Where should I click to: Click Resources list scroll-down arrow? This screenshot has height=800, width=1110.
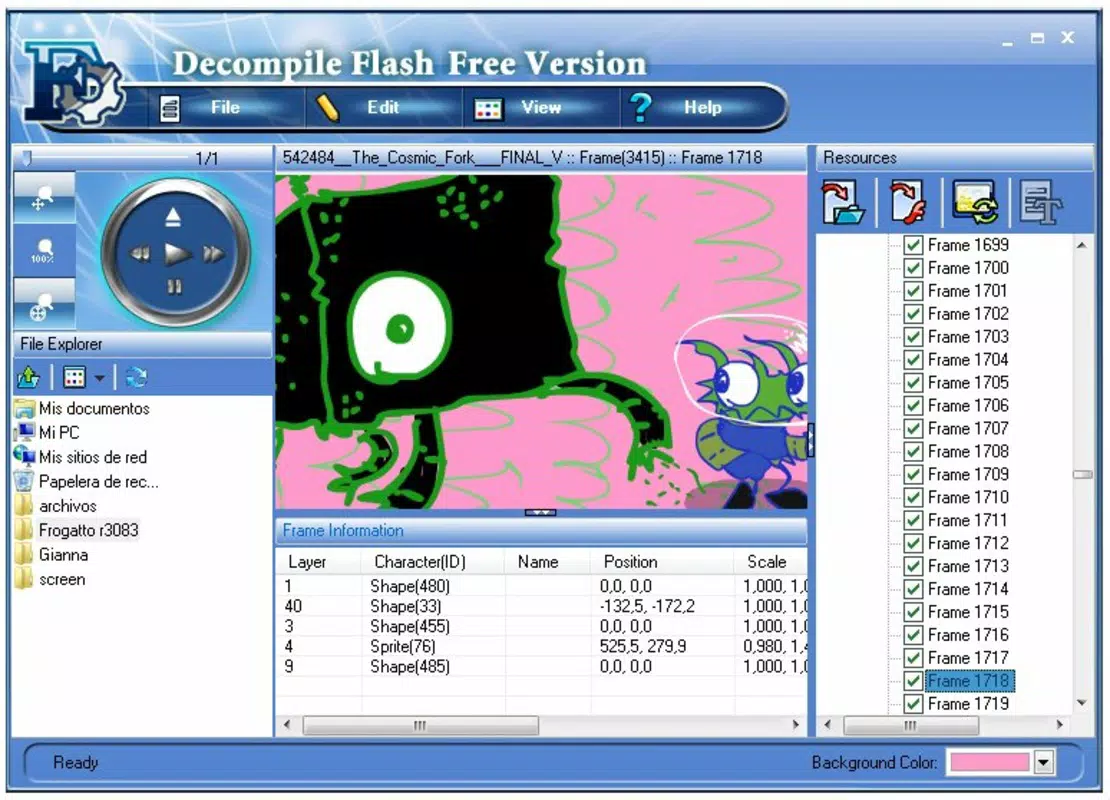1082,703
